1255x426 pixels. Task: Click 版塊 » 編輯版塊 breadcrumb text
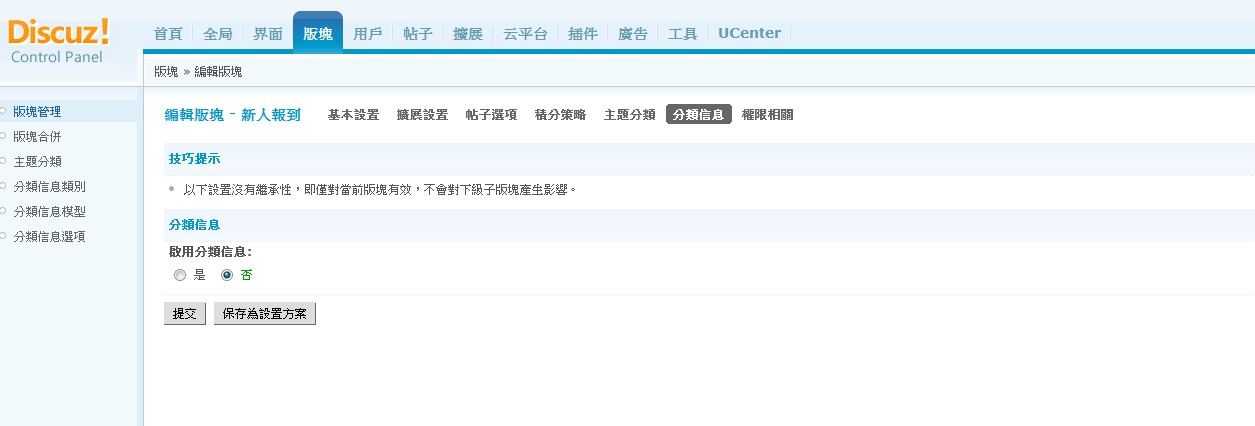tap(198, 72)
